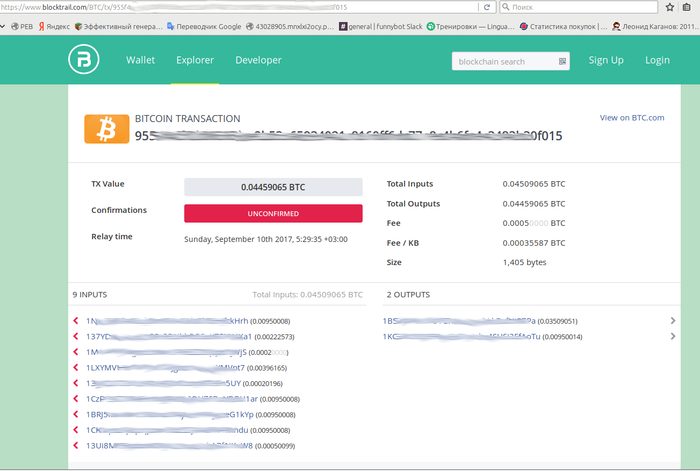Open input address starting 13UI8M
The height and width of the screenshot is (471, 700).
pos(169,445)
